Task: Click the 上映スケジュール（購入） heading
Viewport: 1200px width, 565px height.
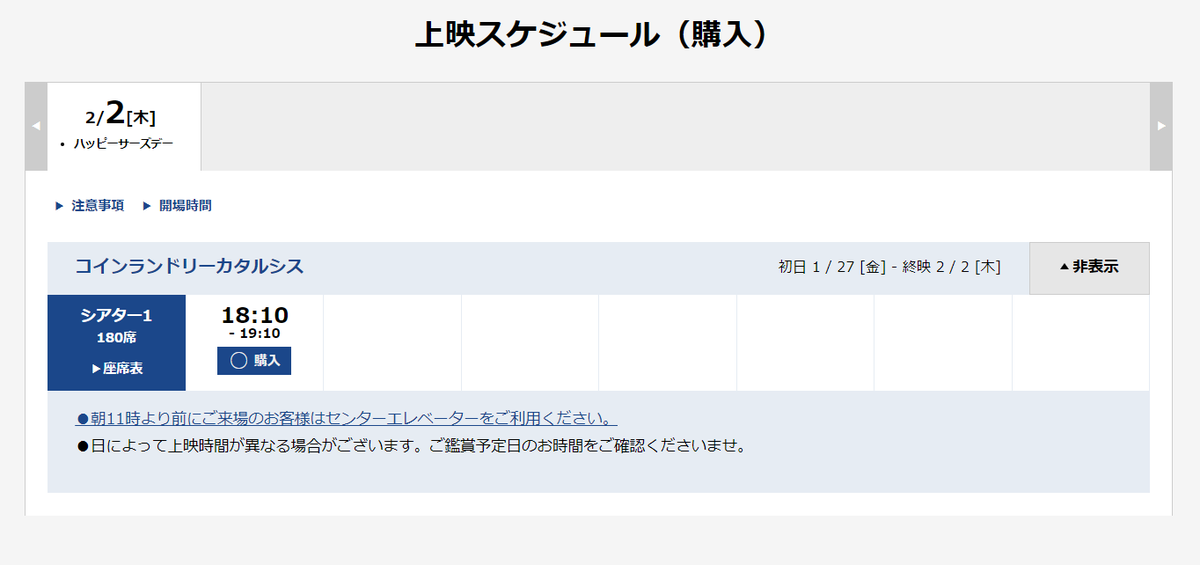Action: tap(597, 34)
